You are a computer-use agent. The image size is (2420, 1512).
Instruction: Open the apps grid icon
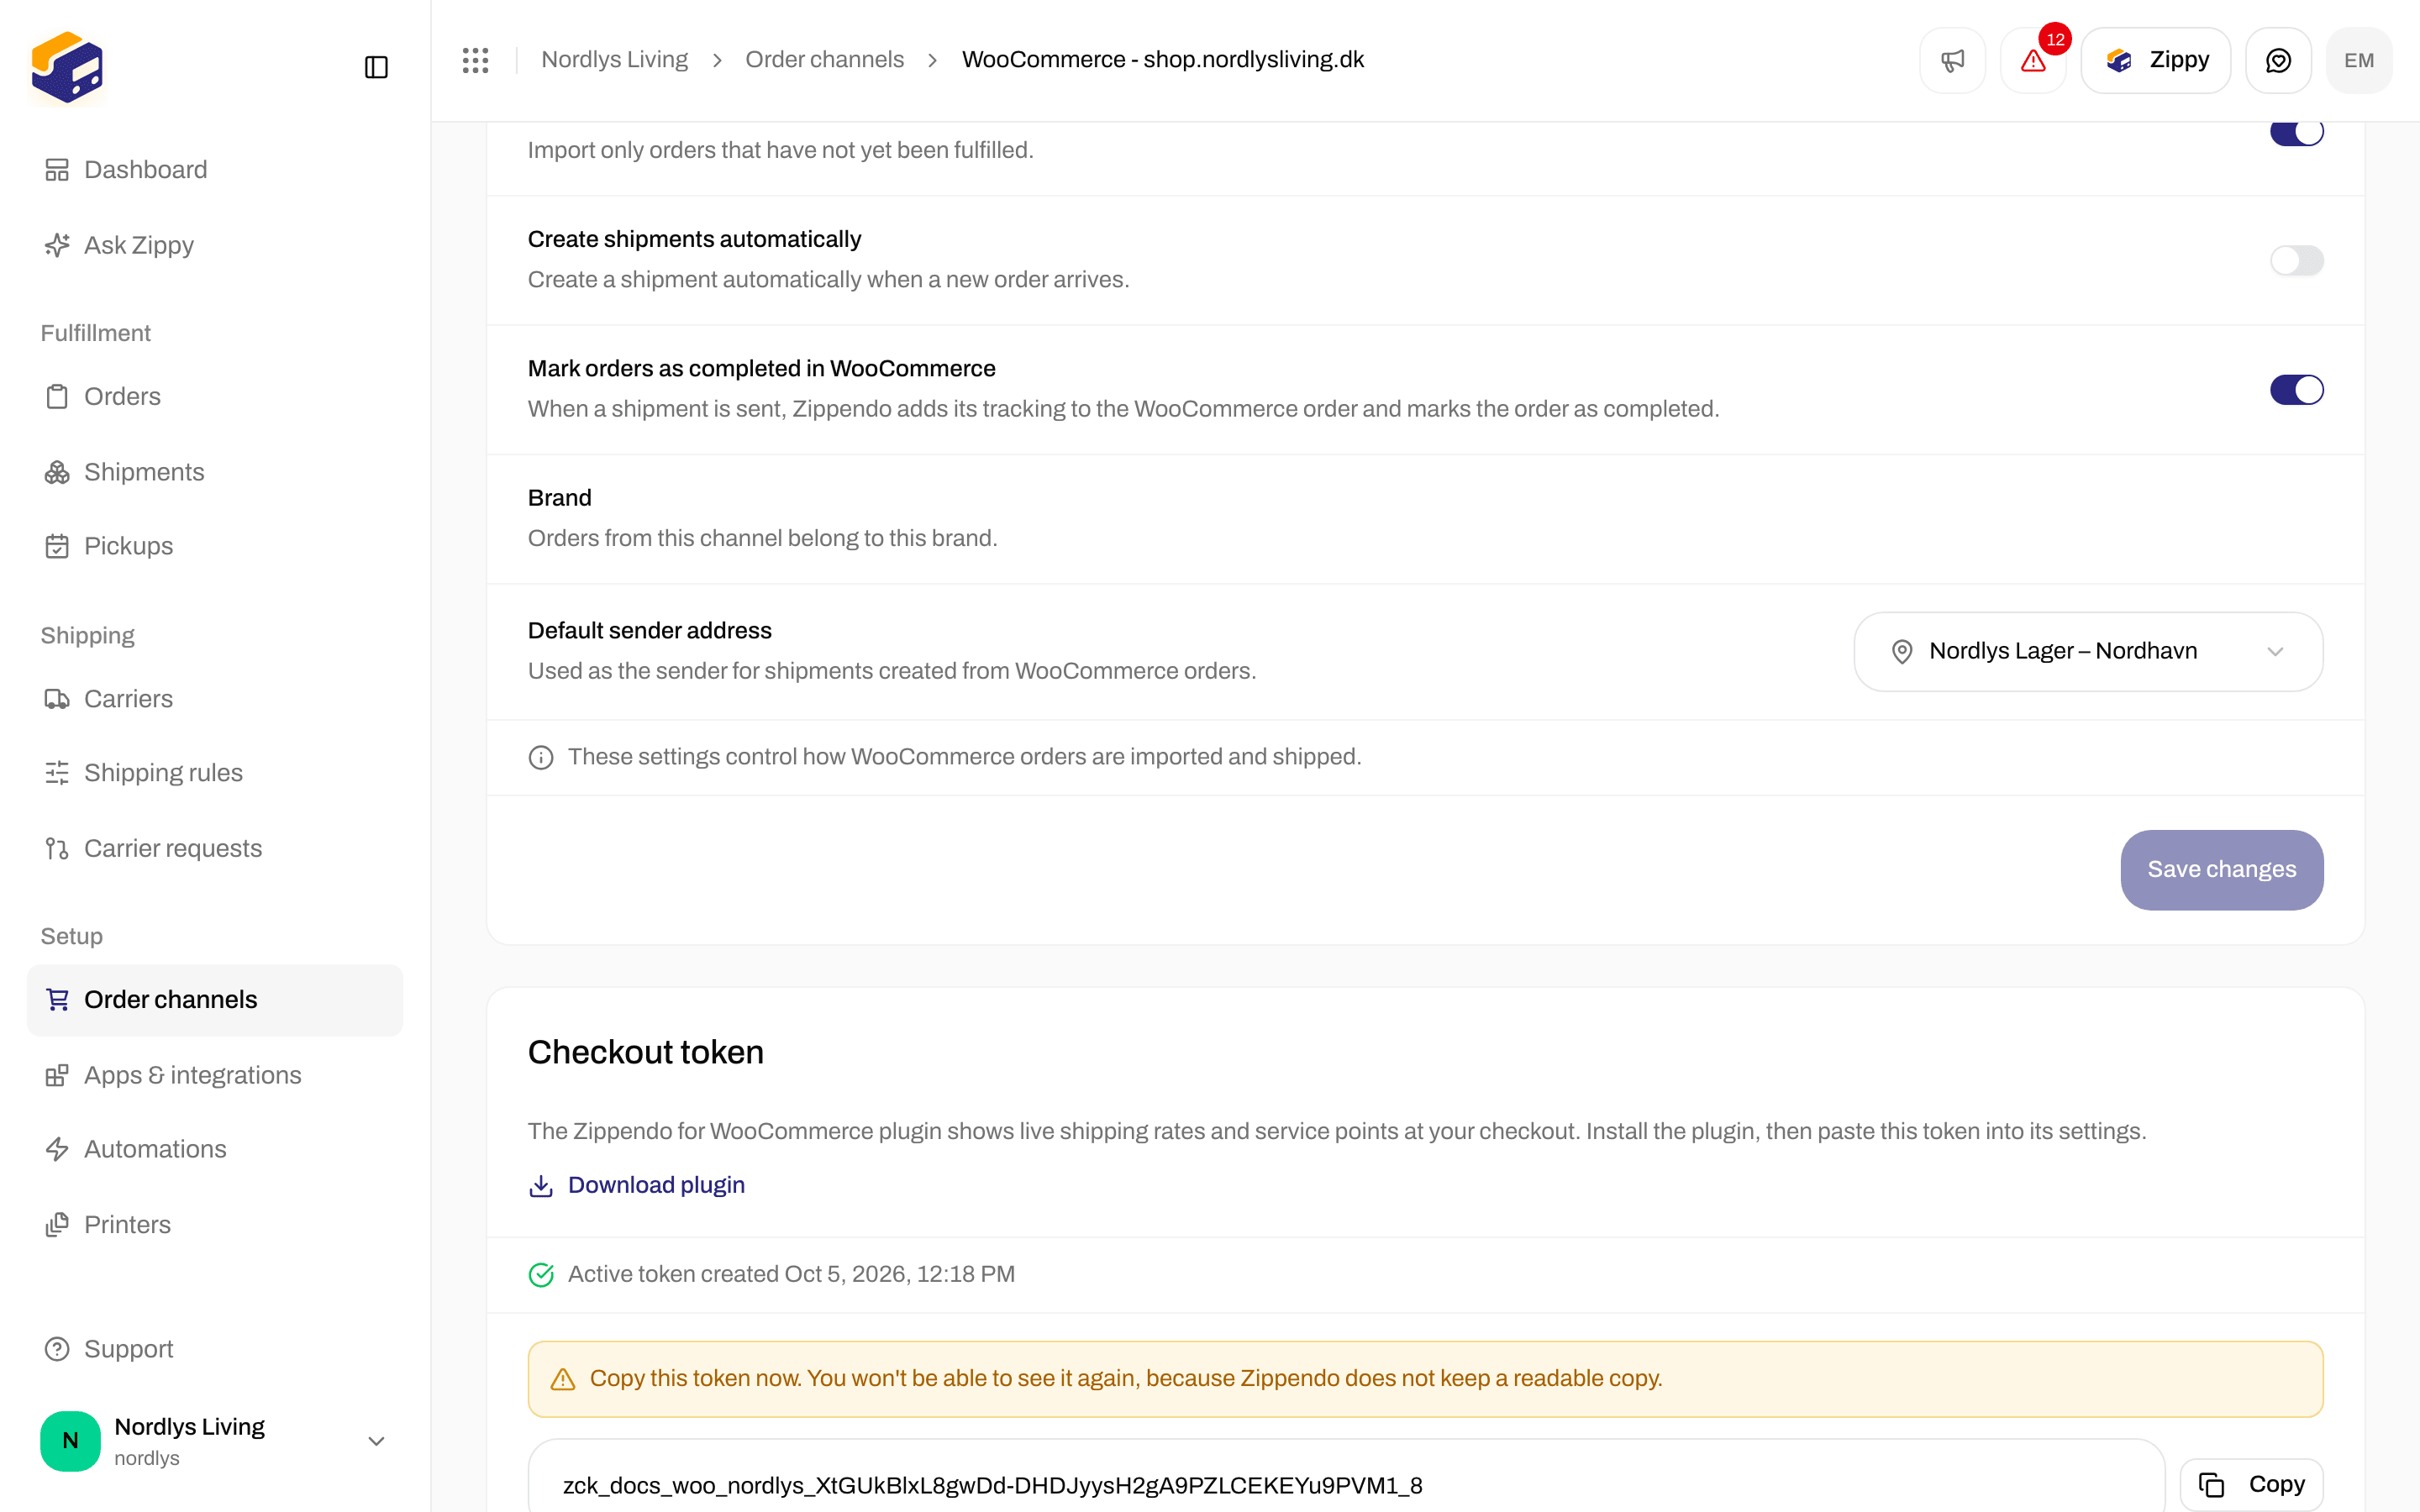pos(475,60)
